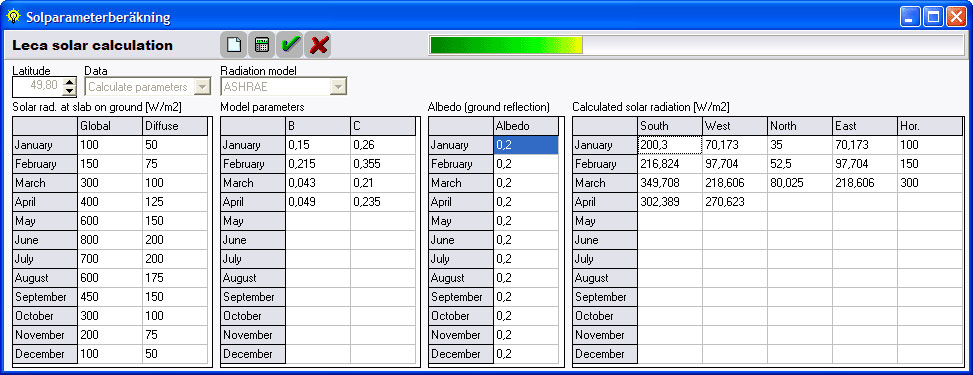Select the January Diffuse cell with 50
The image size is (973, 375).
tap(175, 145)
